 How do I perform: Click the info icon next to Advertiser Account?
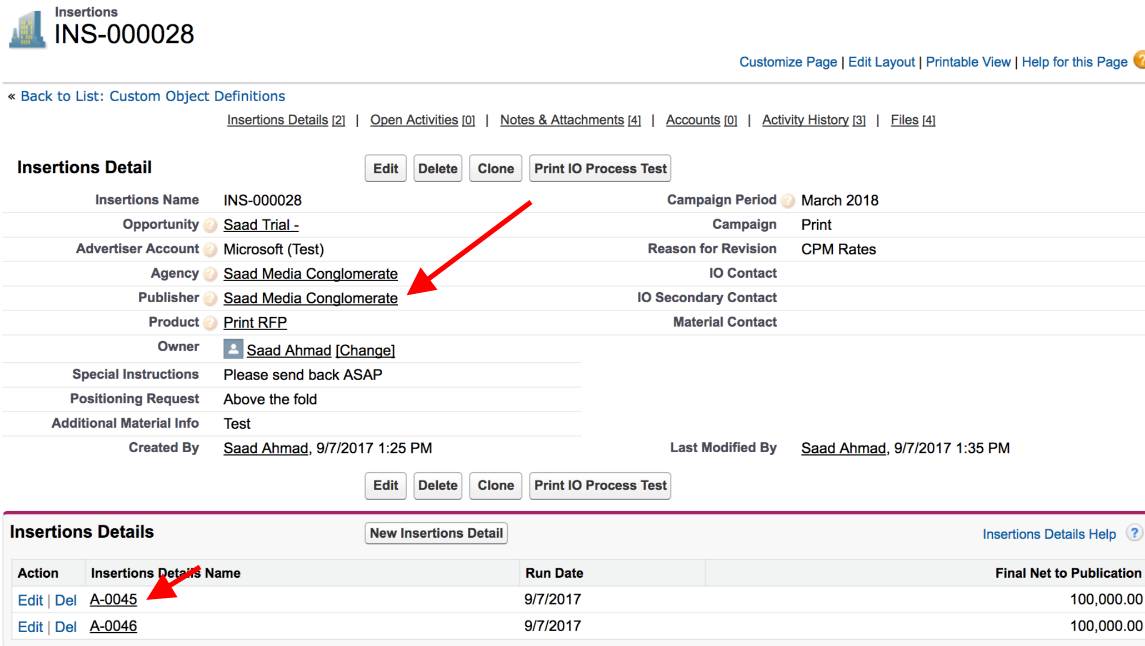point(210,249)
